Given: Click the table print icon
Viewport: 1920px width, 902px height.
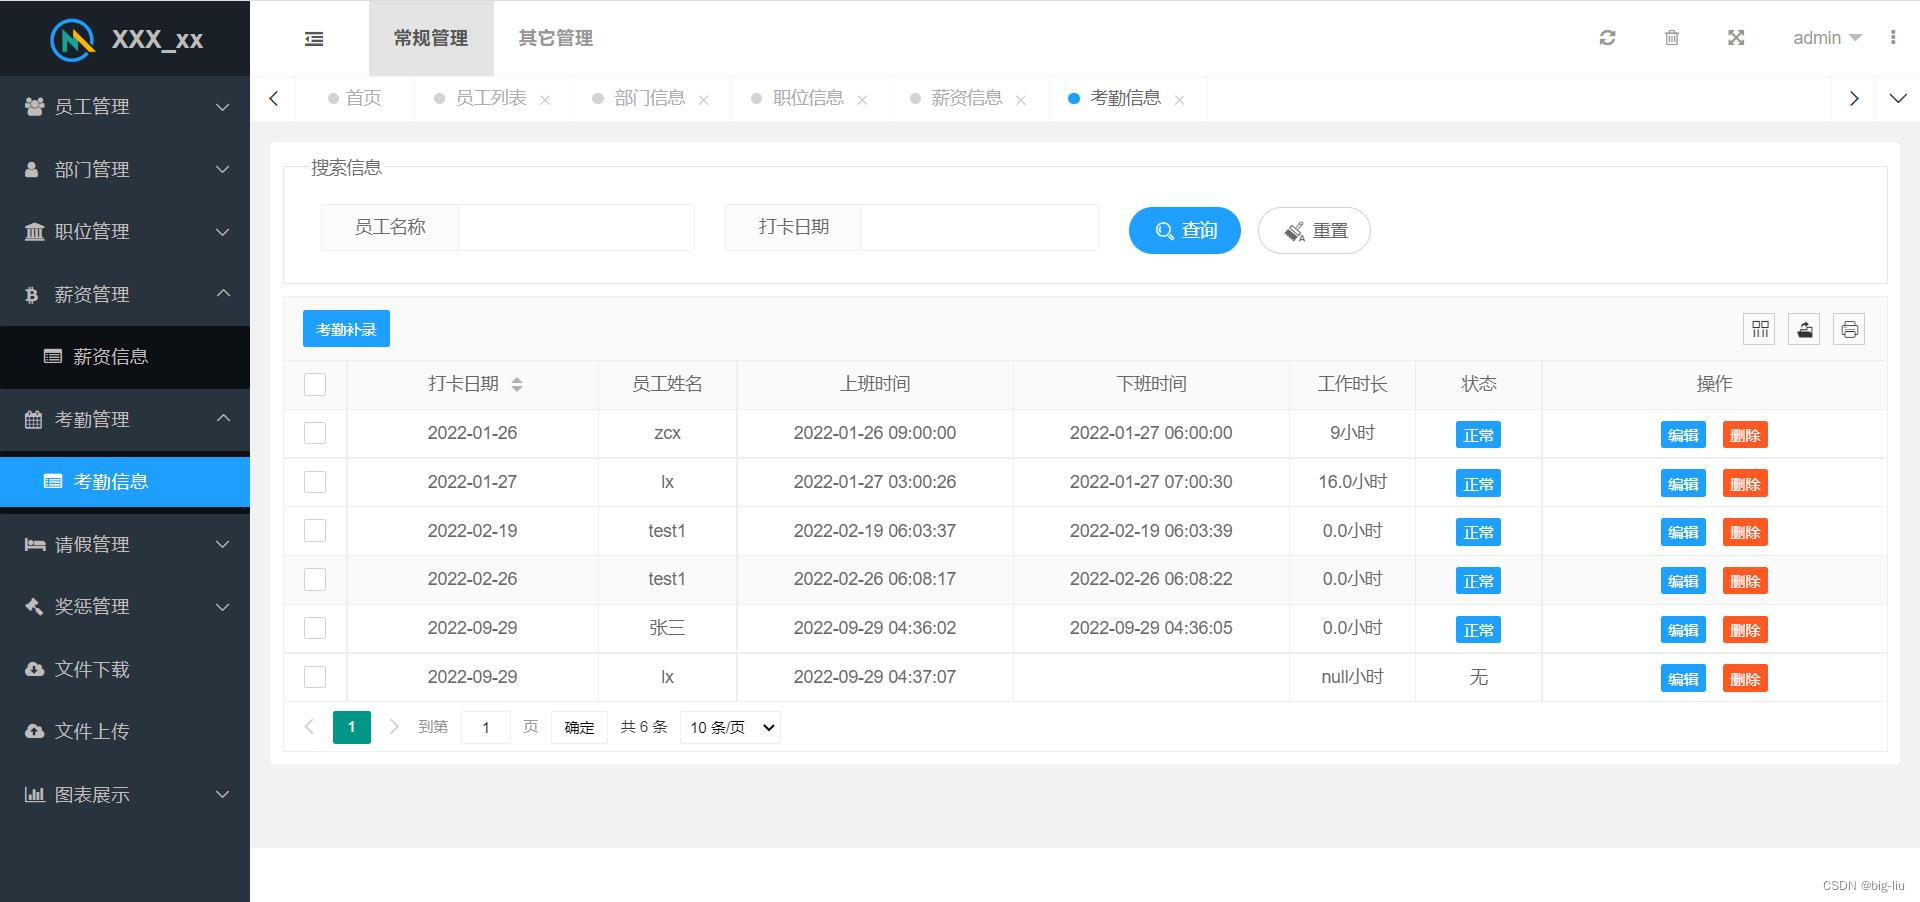Looking at the screenshot, I should tap(1850, 329).
